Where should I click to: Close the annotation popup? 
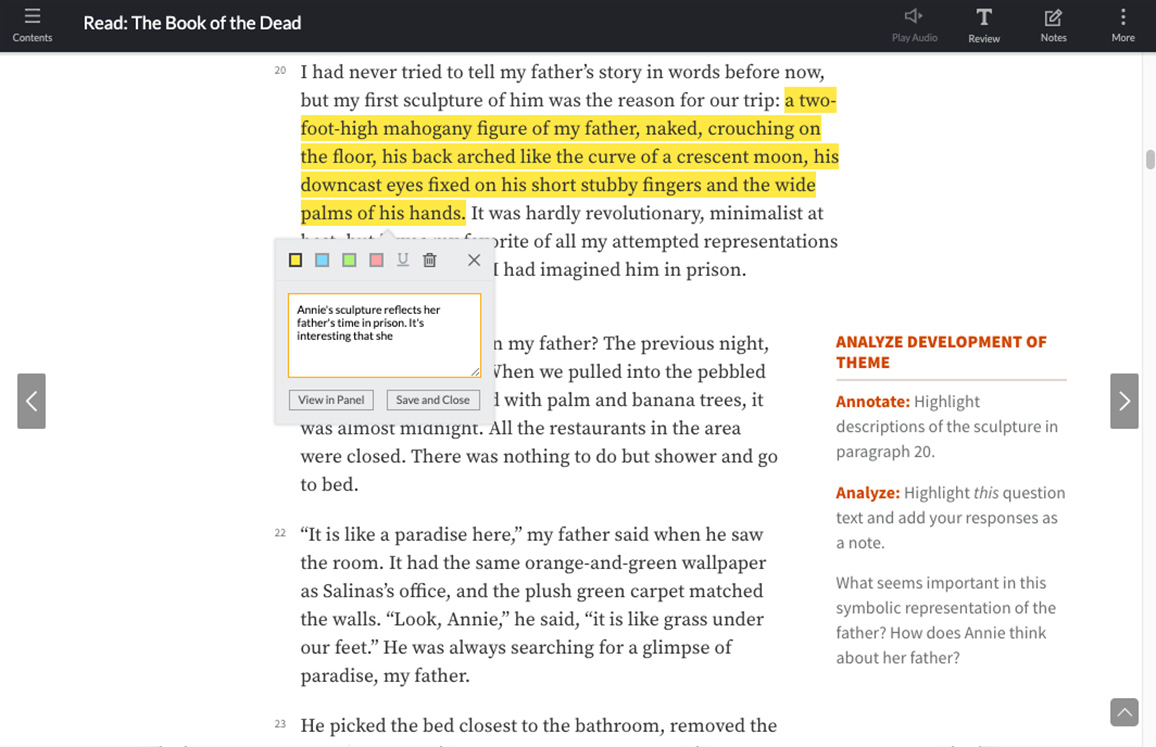(474, 260)
